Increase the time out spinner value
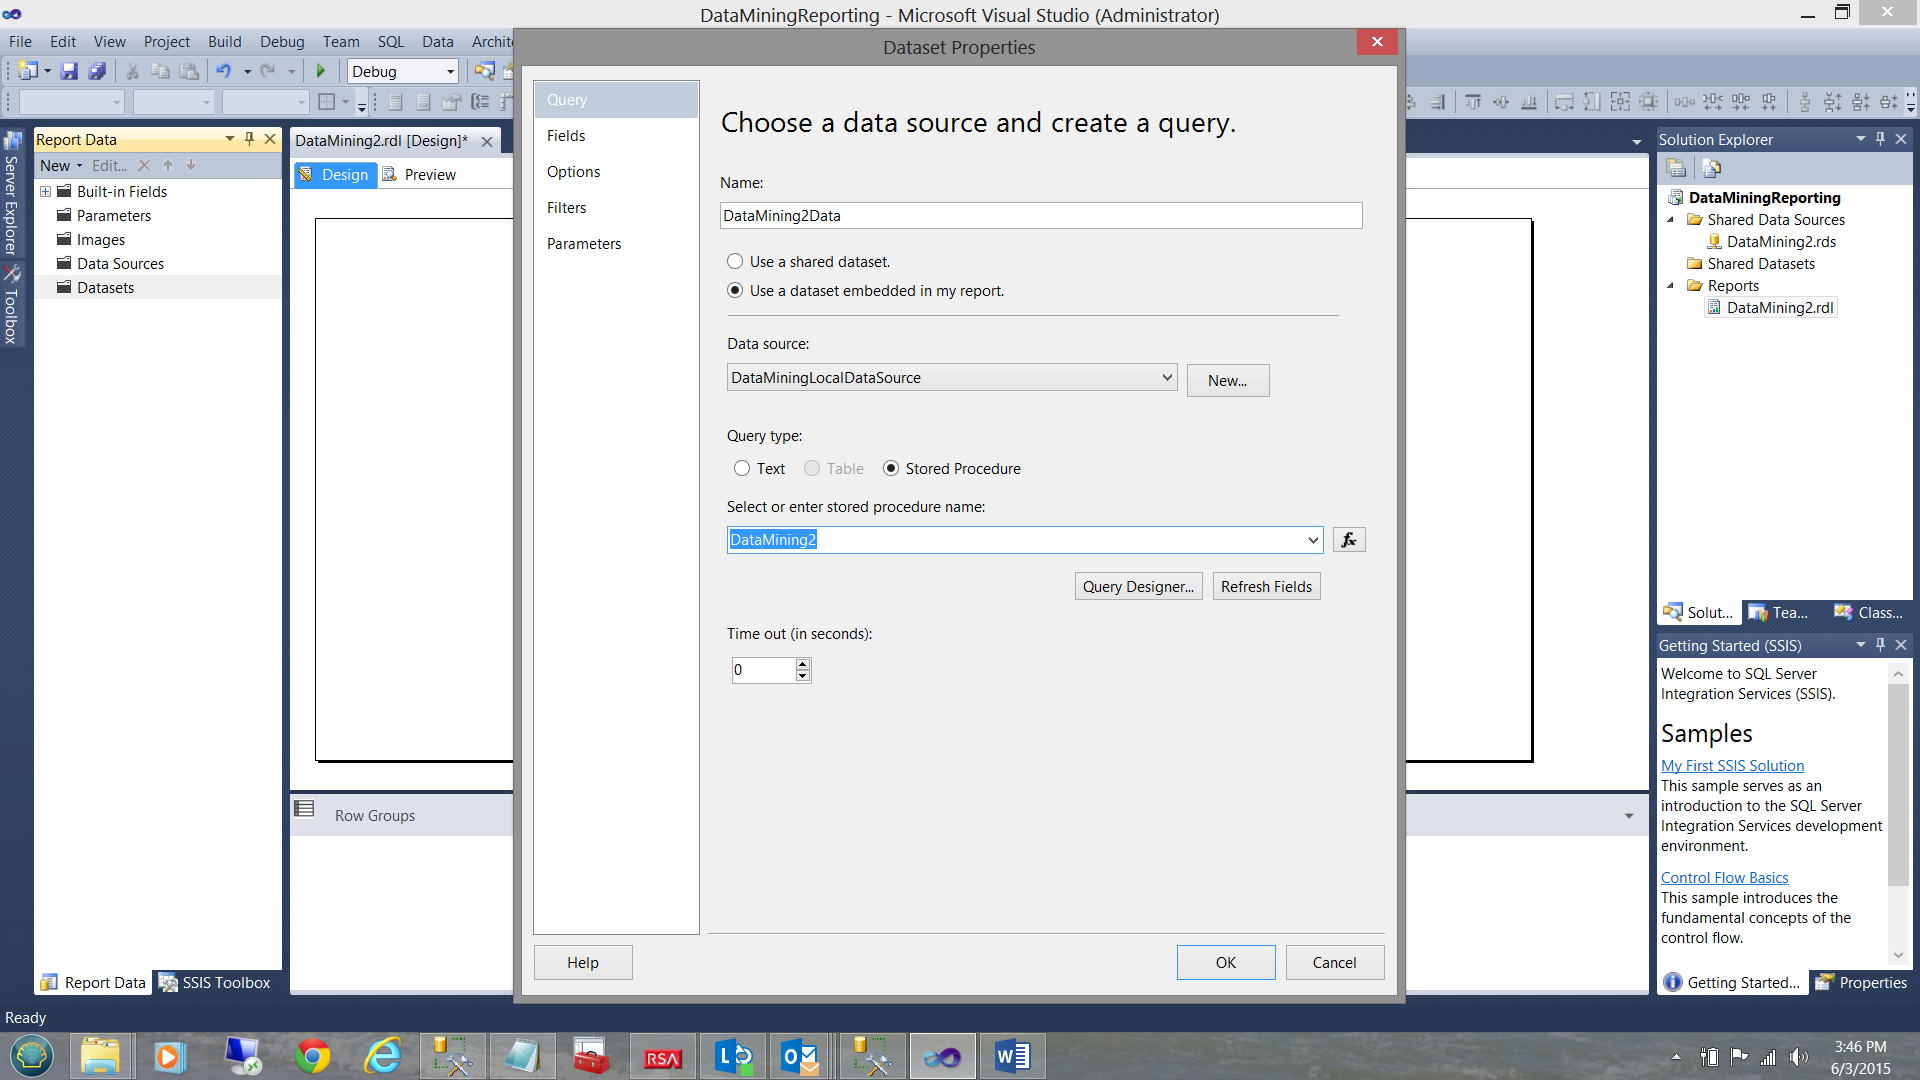This screenshot has width=1920, height=1080. [x=802, y=664]
